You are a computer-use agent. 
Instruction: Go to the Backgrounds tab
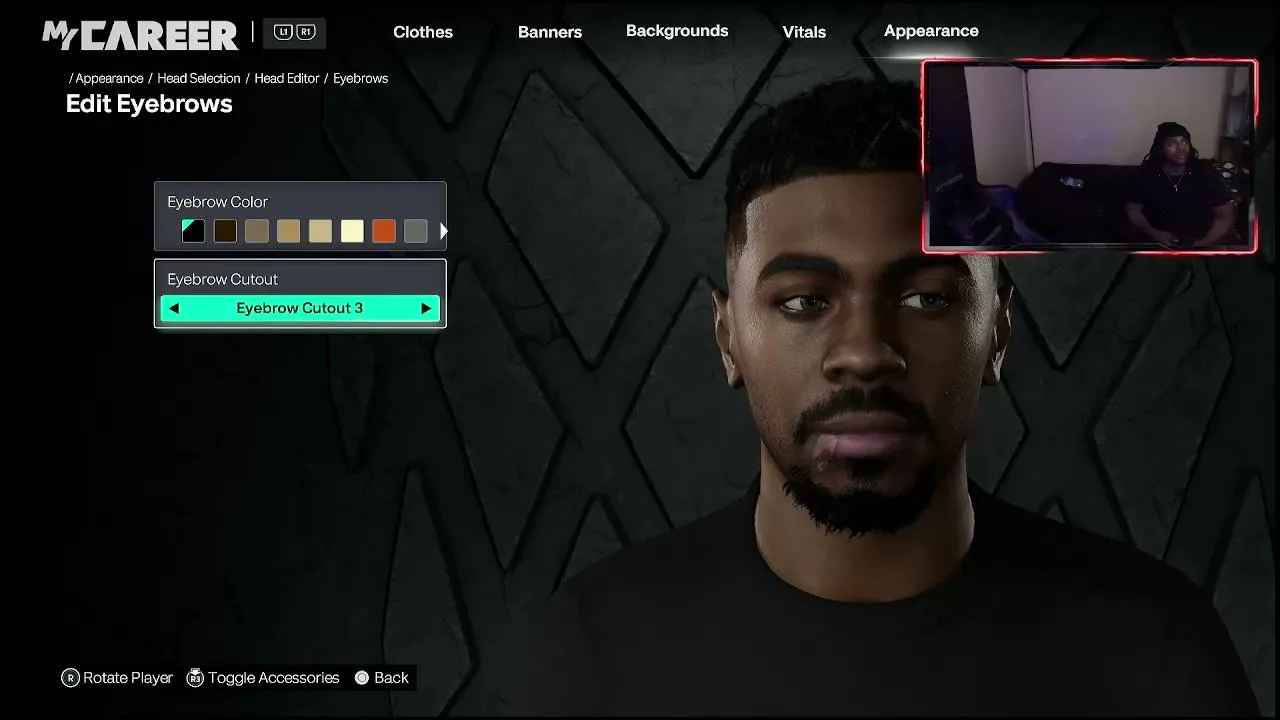click(677, 31)
